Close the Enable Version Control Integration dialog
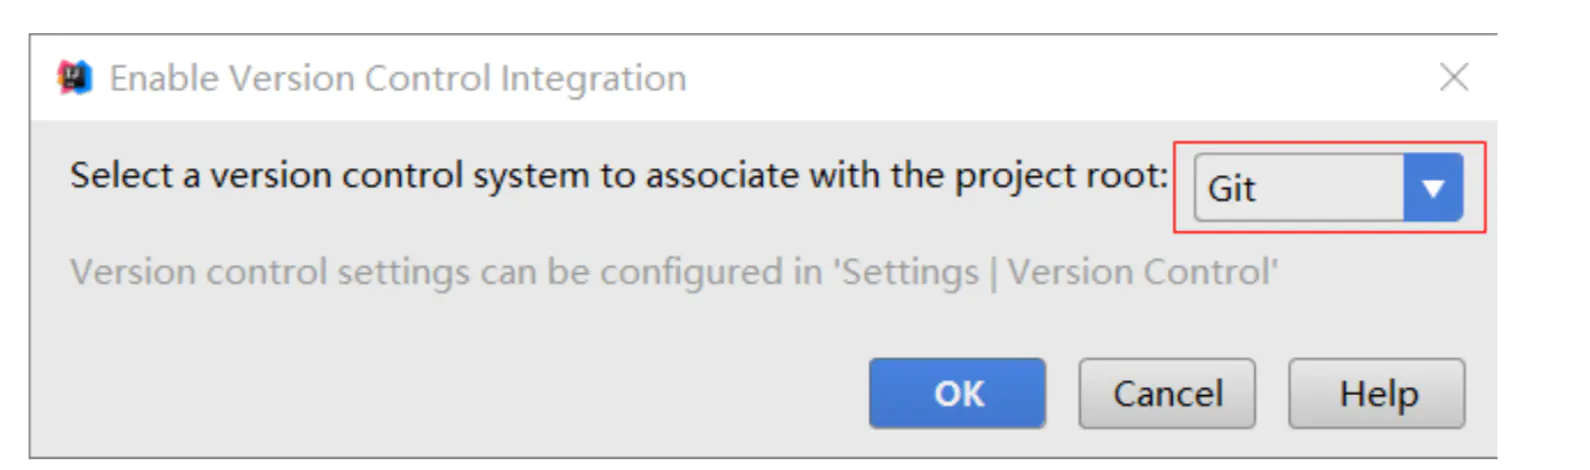The image size is (1590, 470). [1453, 77]
